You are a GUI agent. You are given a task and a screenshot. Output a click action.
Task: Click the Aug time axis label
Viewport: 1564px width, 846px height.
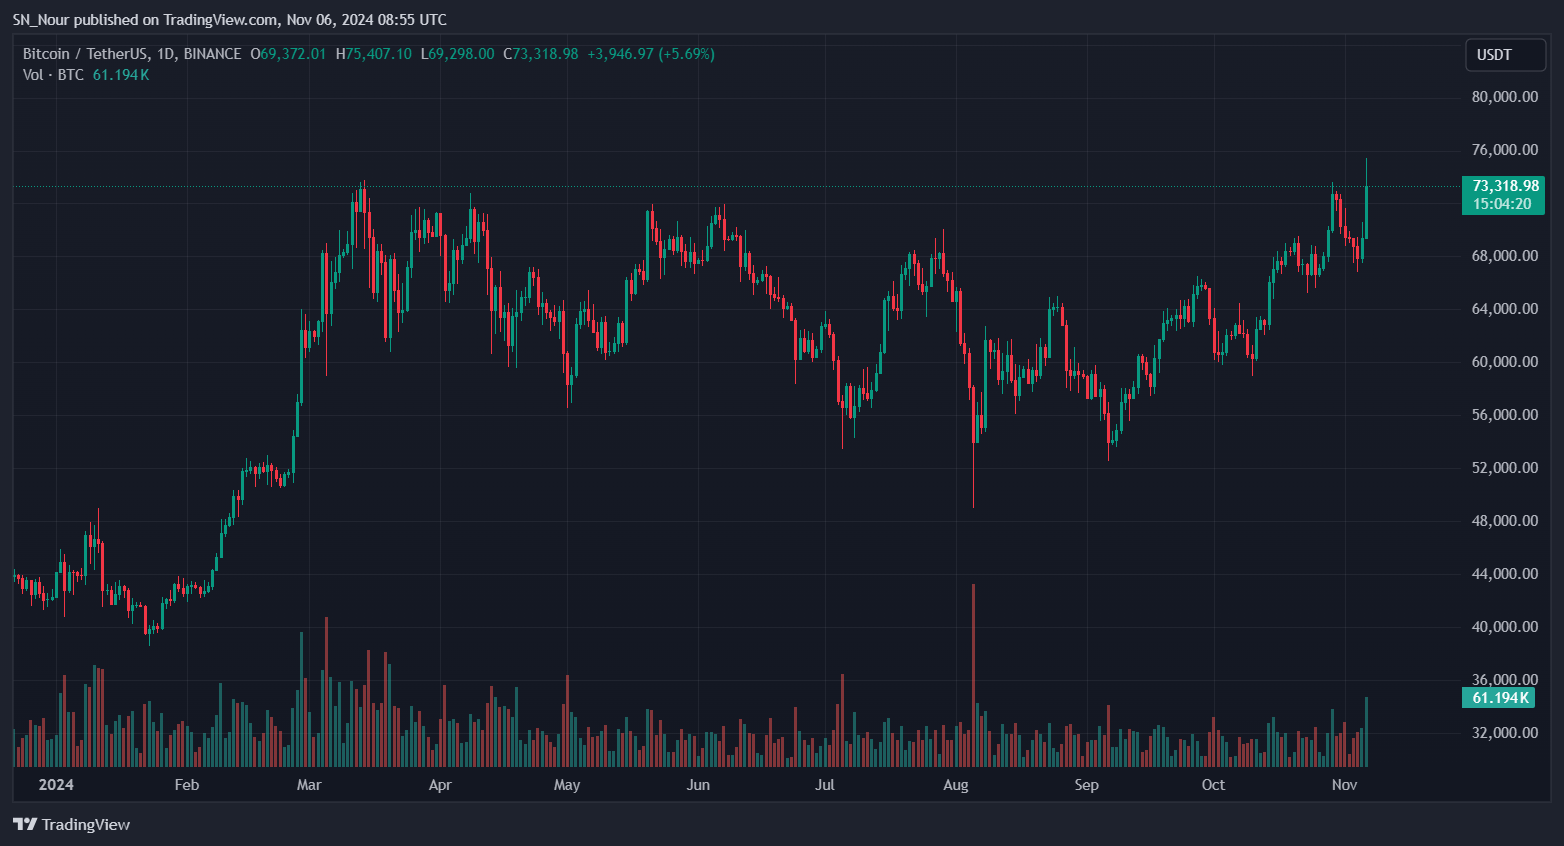point(956,785)
